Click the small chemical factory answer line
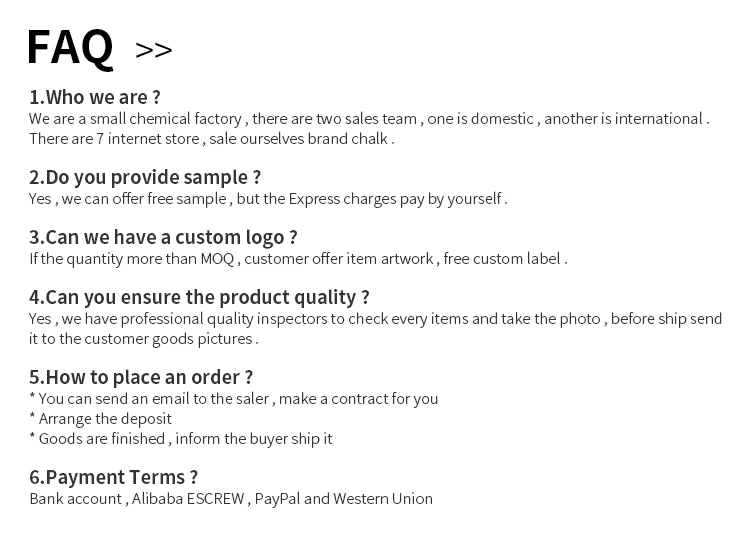 pyautogui.click(x=369, y=118)
